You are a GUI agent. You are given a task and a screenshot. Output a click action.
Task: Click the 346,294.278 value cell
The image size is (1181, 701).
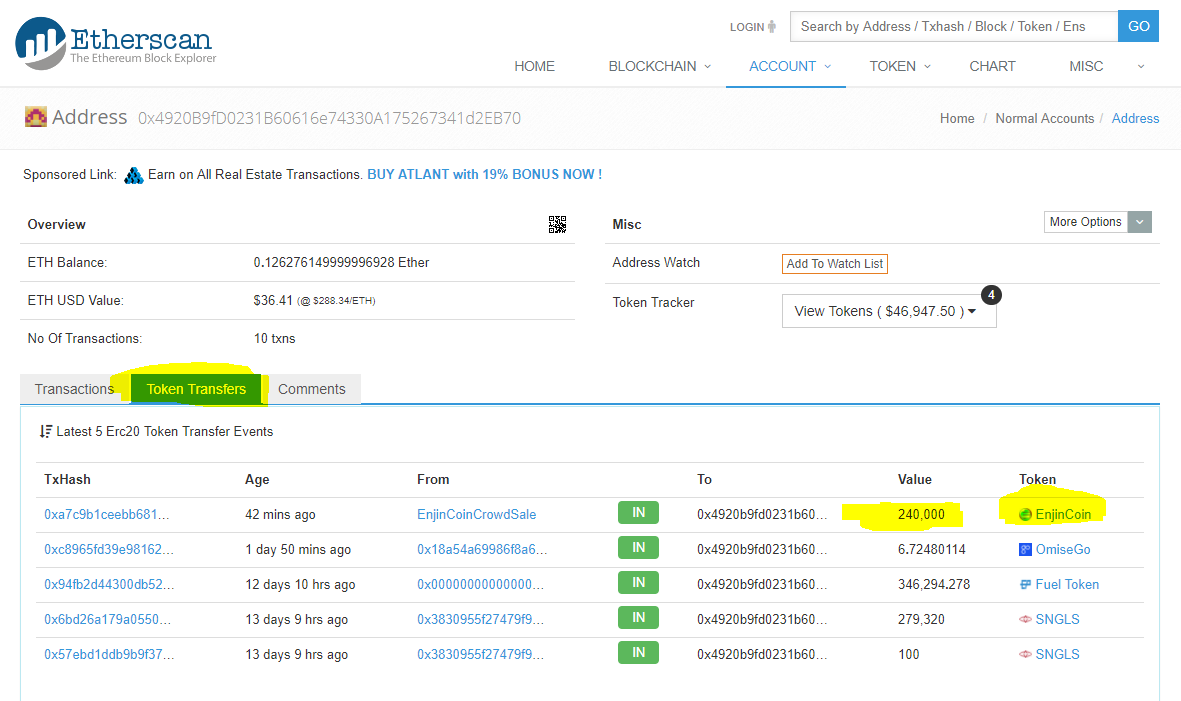(x=933, y=584)
